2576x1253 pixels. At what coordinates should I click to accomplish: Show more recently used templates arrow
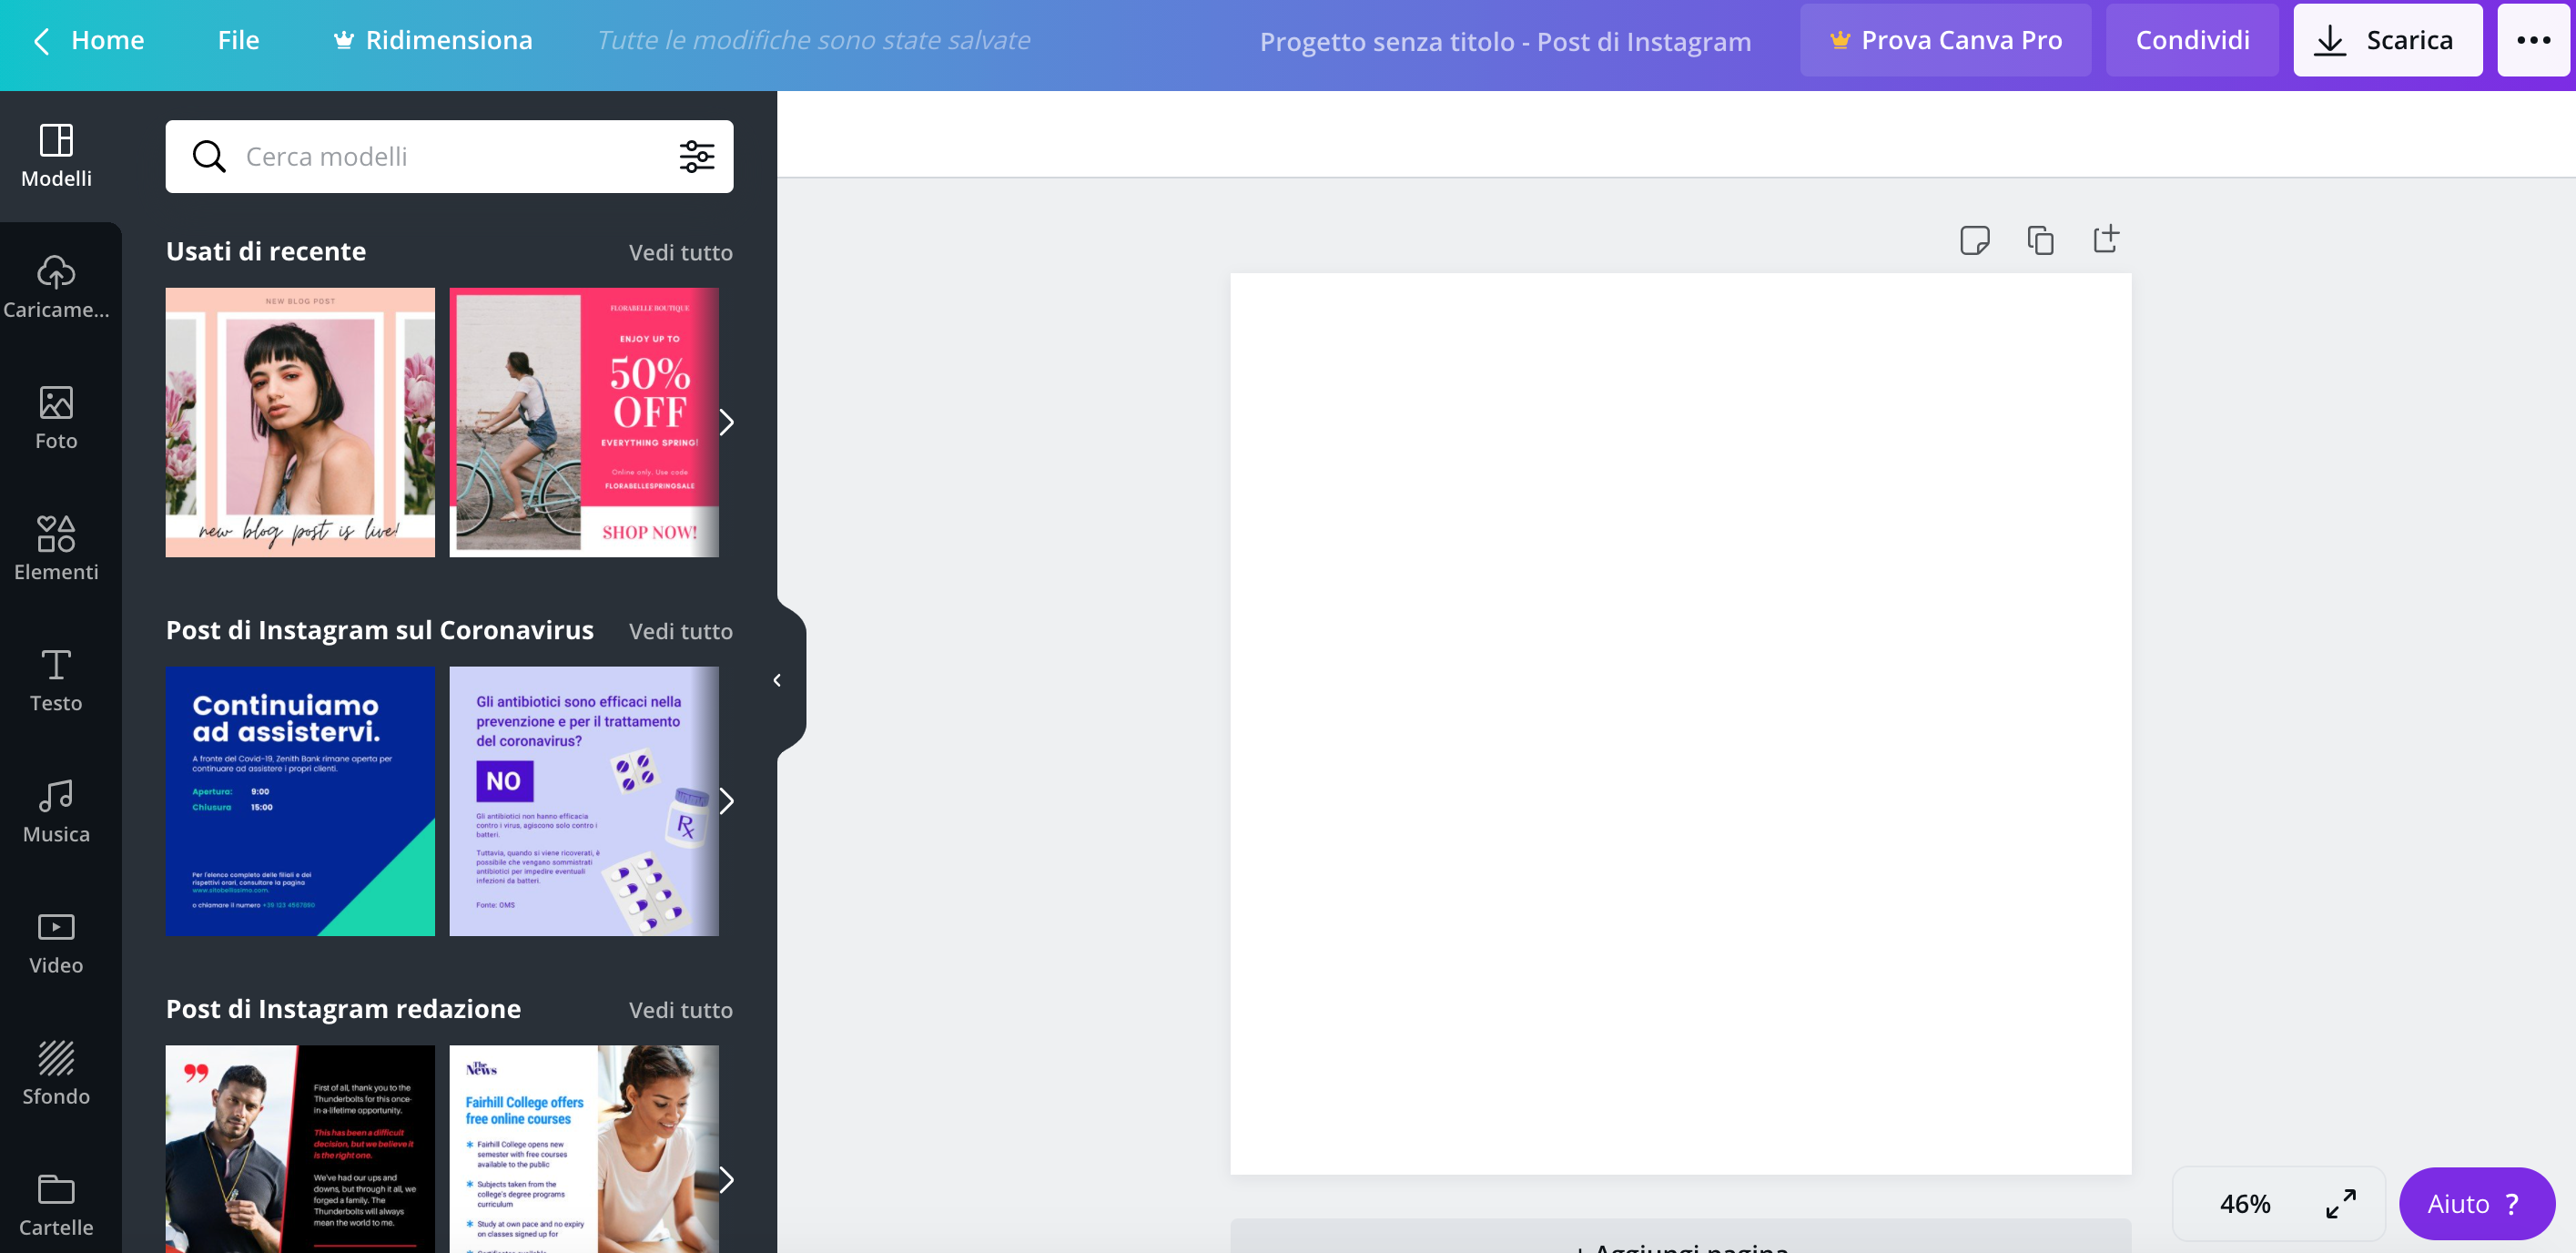pos(727,422)
